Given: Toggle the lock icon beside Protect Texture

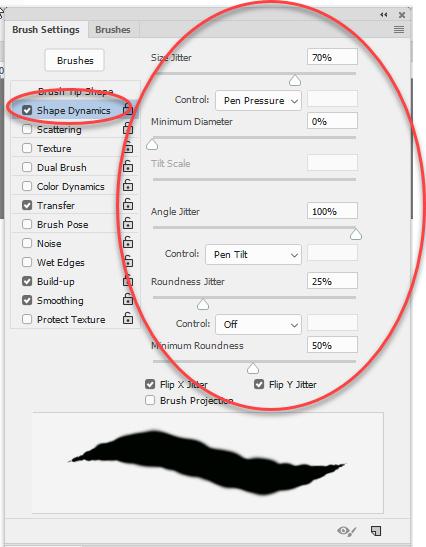Looking at the screenshot, I should (x=128, y=318).
